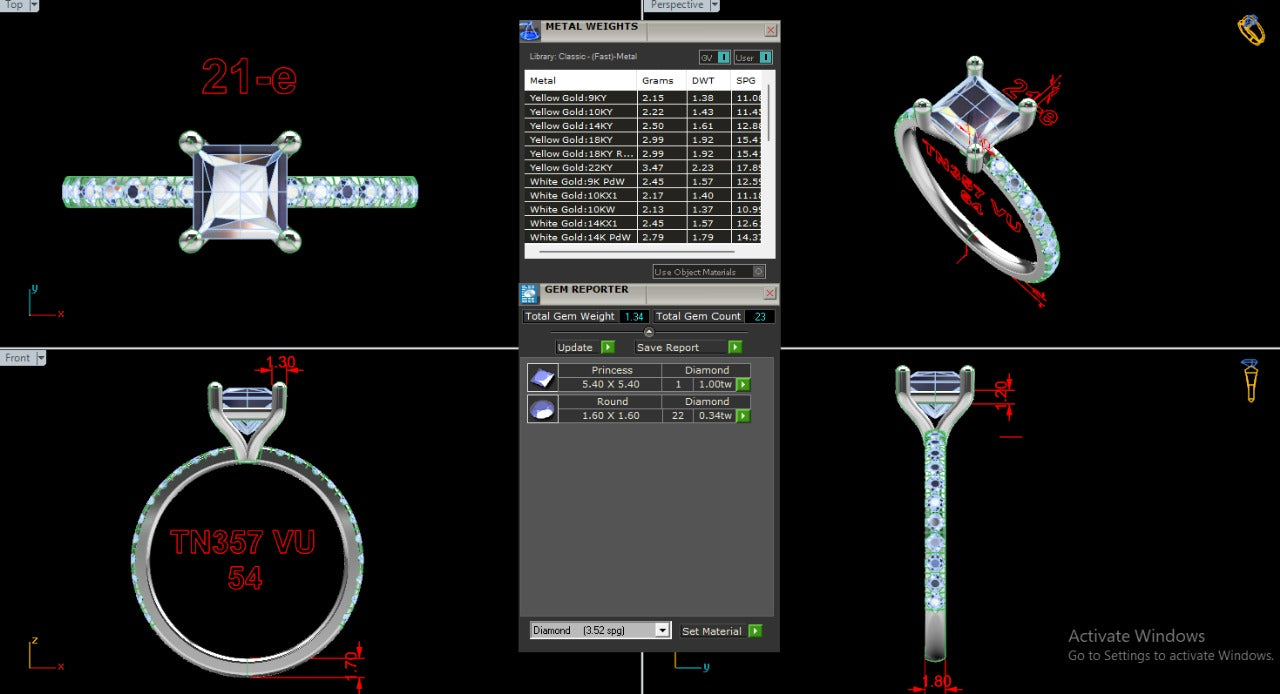The height and width of the screenshot is (694, 1280).
Task: Toggle the User switch in Metal Weights
Action: 753,58
